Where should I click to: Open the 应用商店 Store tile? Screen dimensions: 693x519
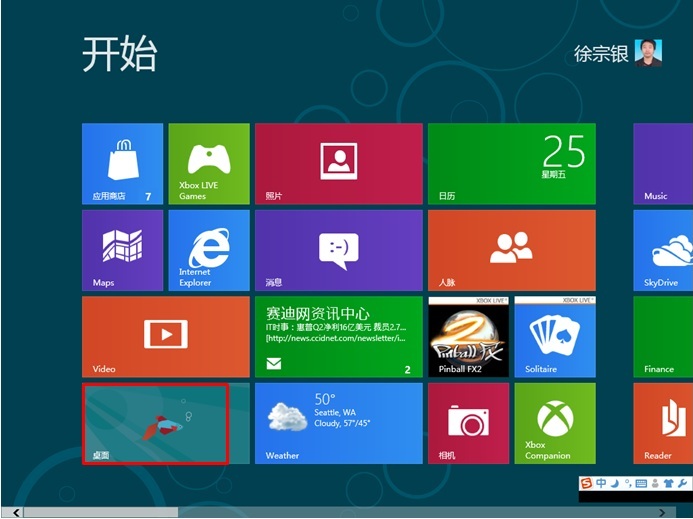coord(122,164)
